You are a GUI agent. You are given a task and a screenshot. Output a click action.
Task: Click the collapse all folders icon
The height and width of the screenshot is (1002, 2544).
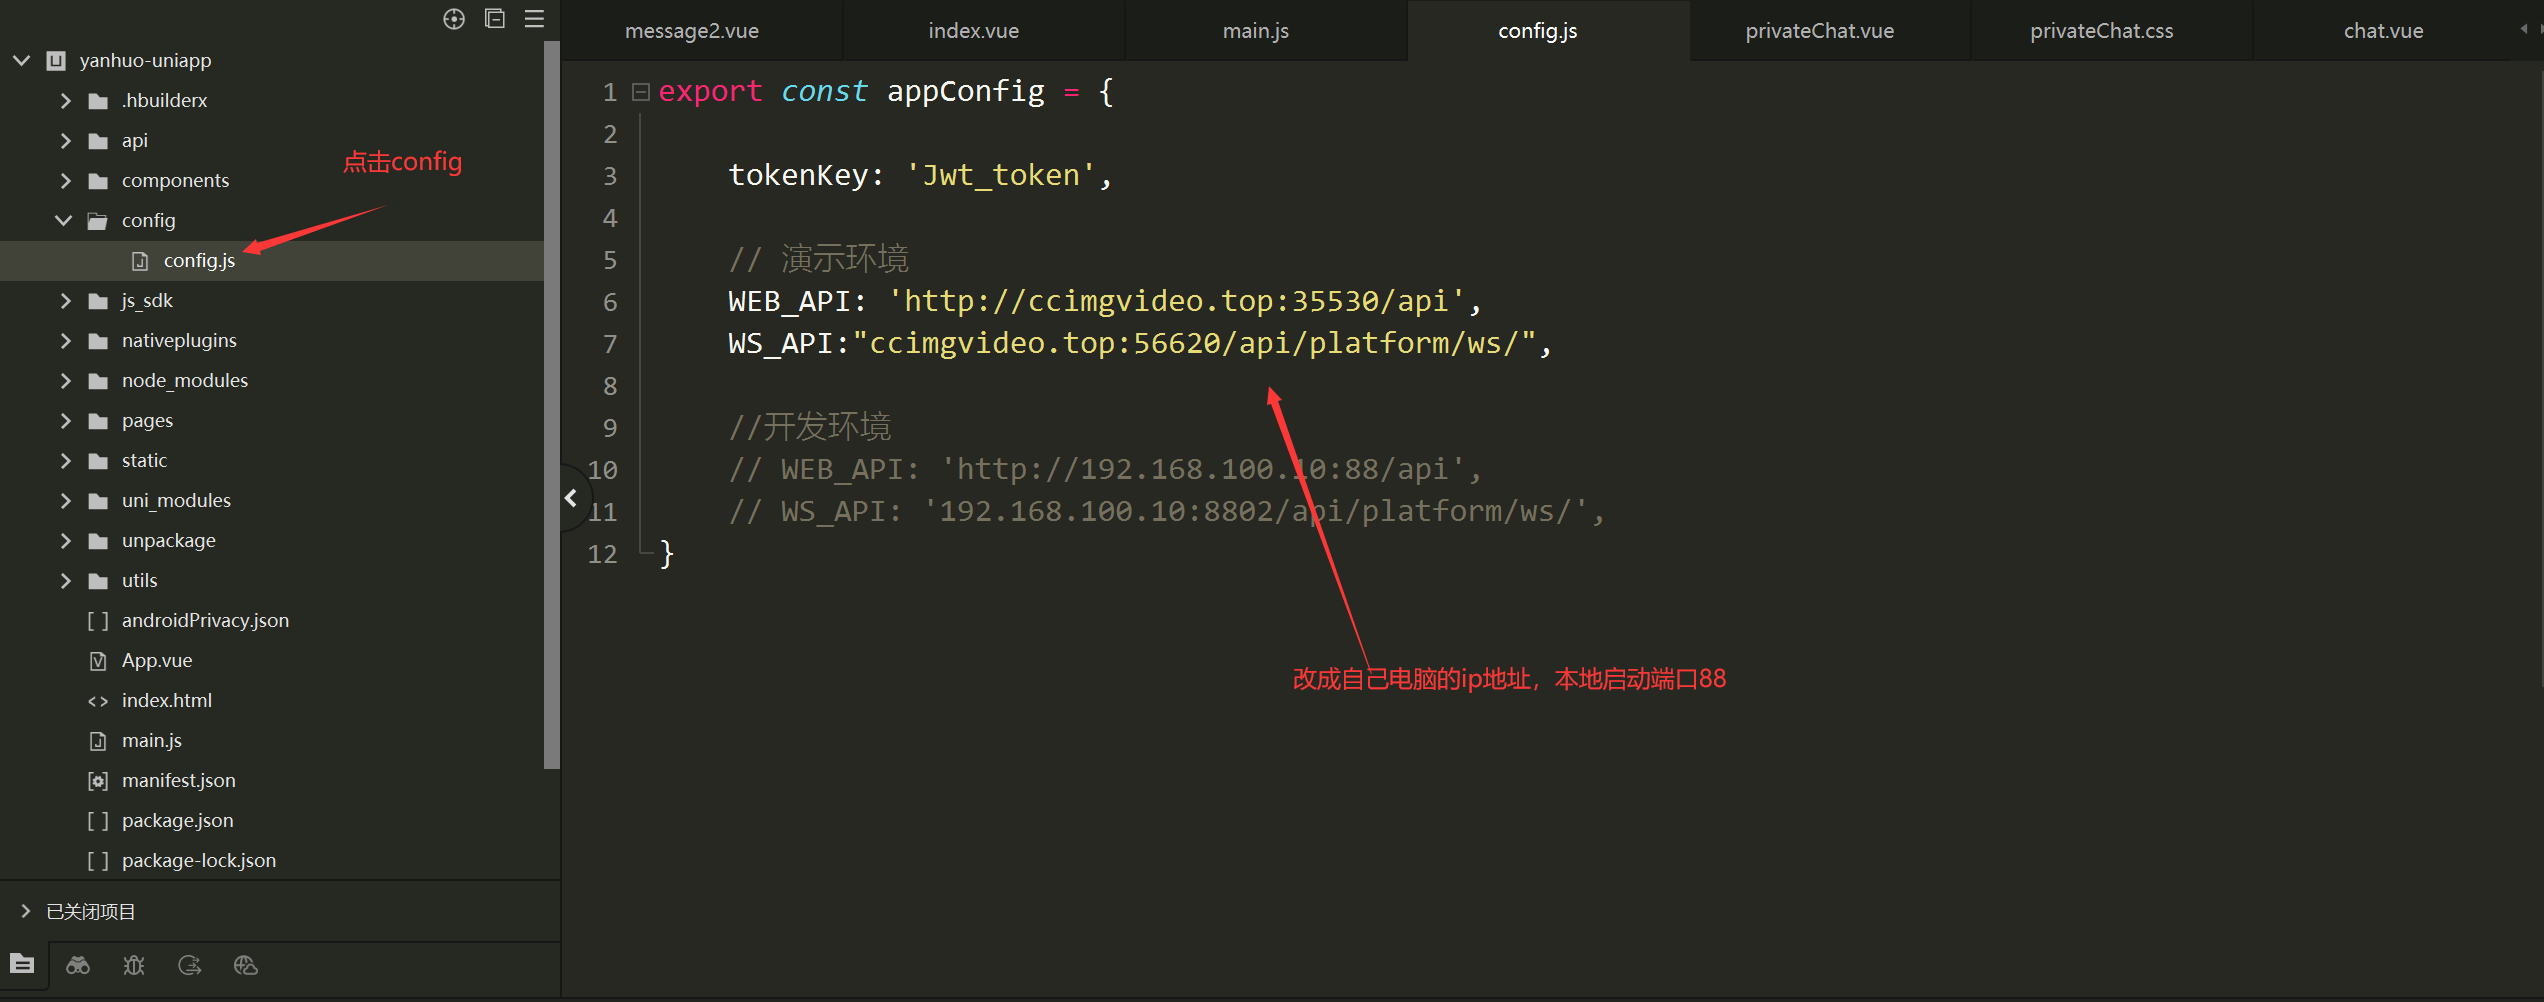point(495,18)
